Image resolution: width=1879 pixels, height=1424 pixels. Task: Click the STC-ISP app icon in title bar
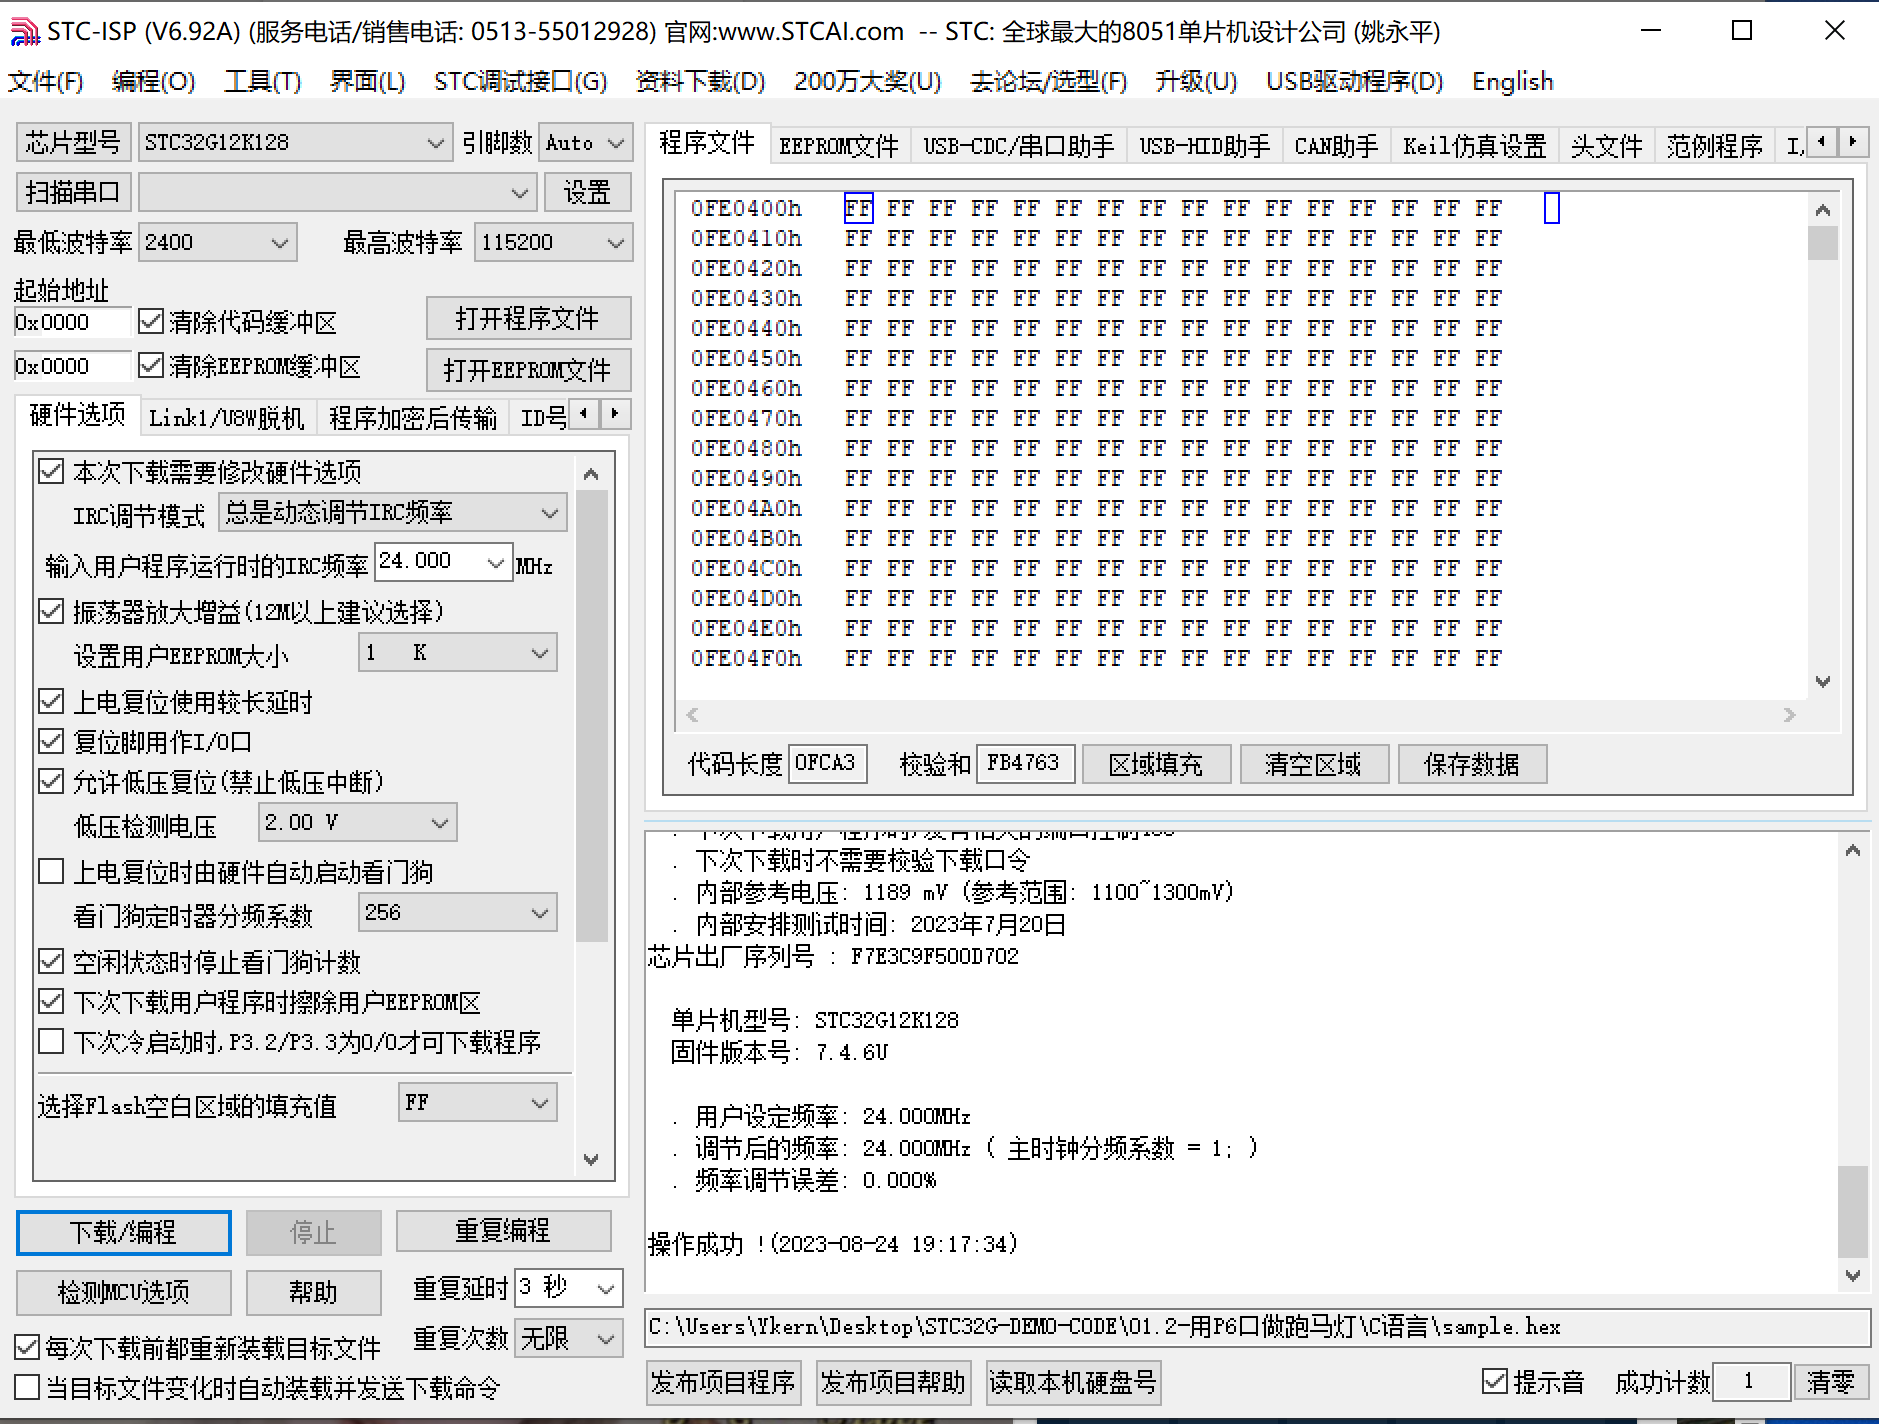[25, 32]
